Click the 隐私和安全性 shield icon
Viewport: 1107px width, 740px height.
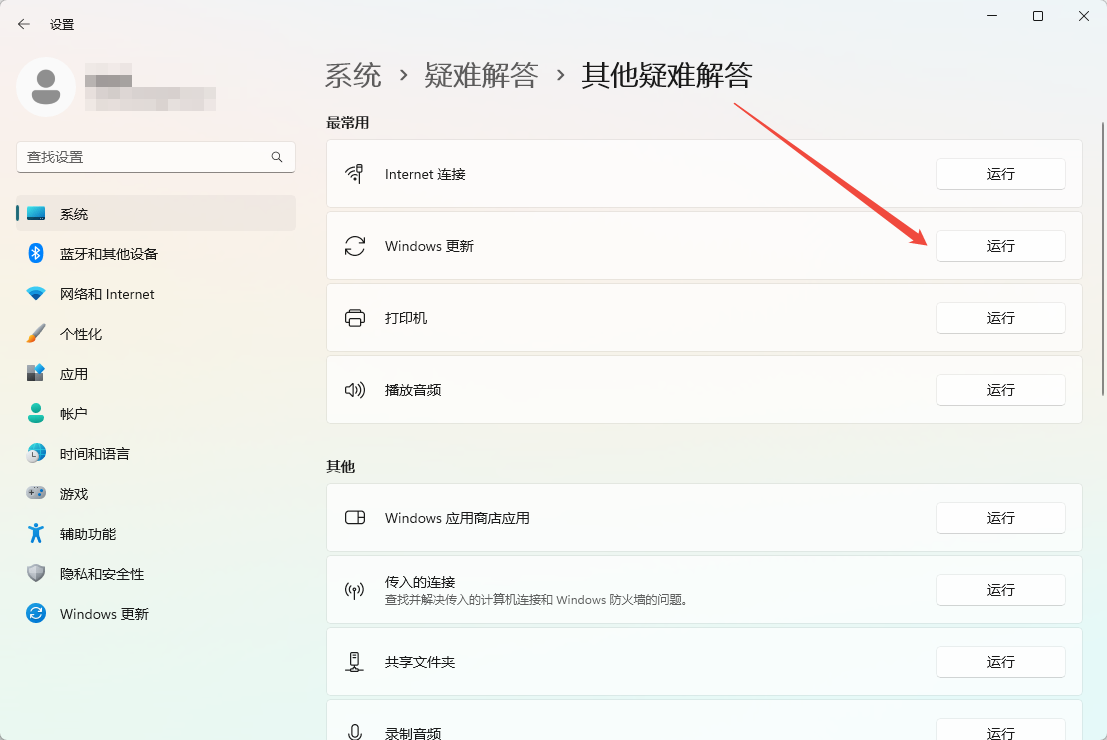click(36, 573)
